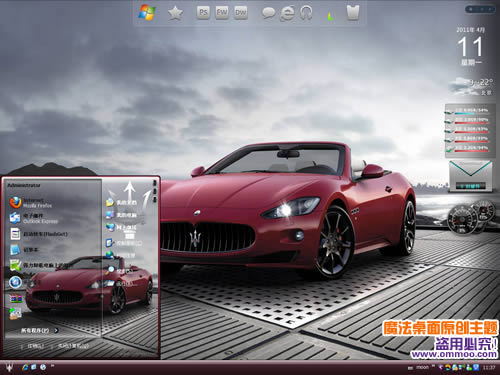Launch Dreamweaver from the DW dock icon

click(241, 13)
